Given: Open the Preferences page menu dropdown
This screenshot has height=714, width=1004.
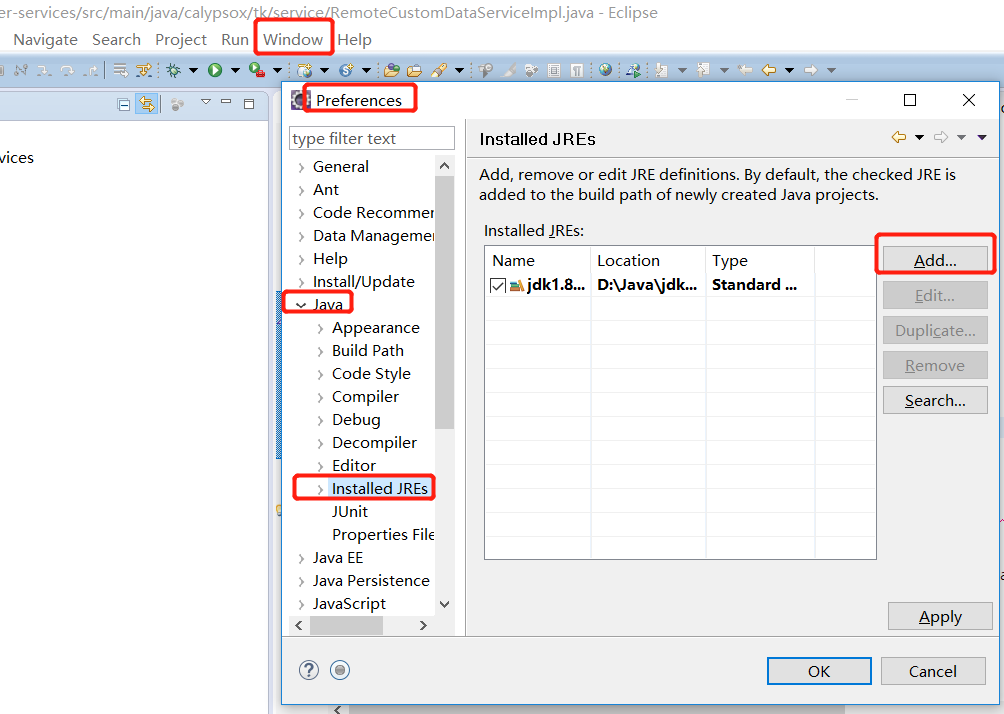Looking at the screenshot, I should click(x=982, y=137).
